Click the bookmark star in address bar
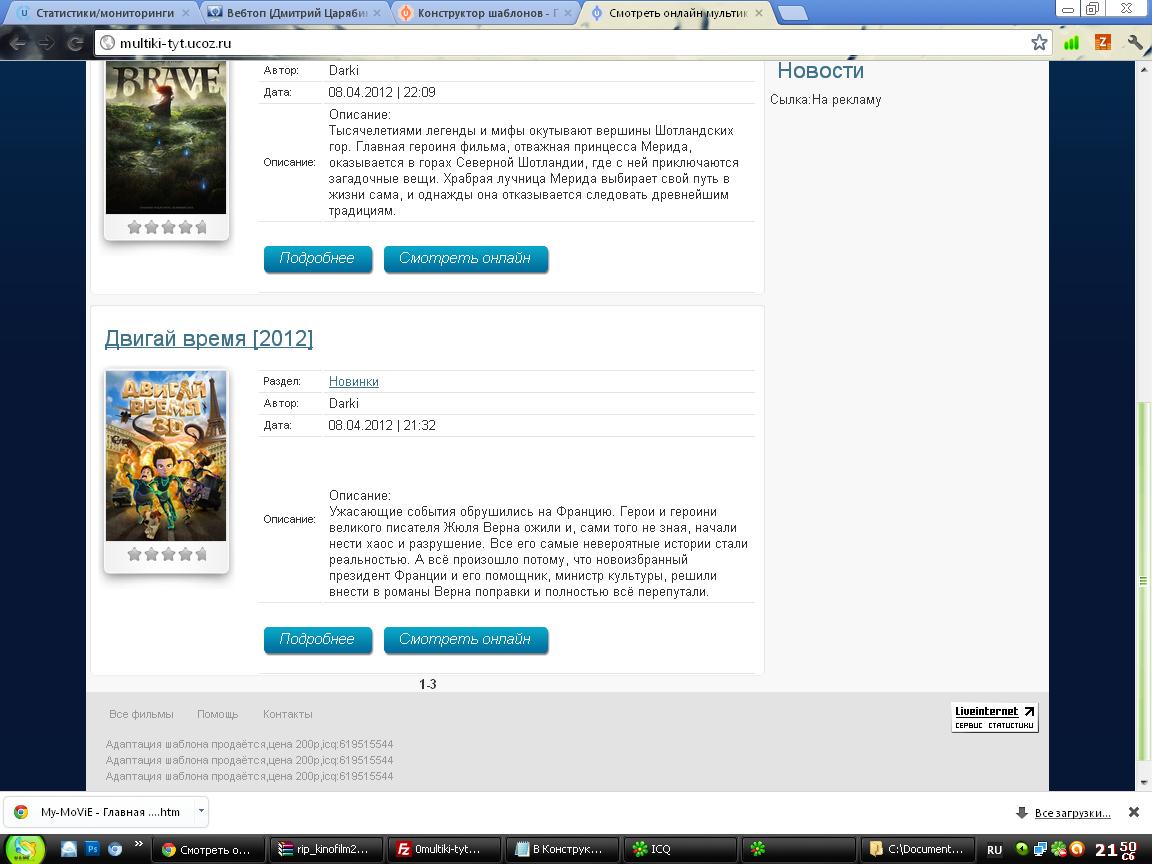This screenshot has height=864, width=1152. tap(1039, 42)
